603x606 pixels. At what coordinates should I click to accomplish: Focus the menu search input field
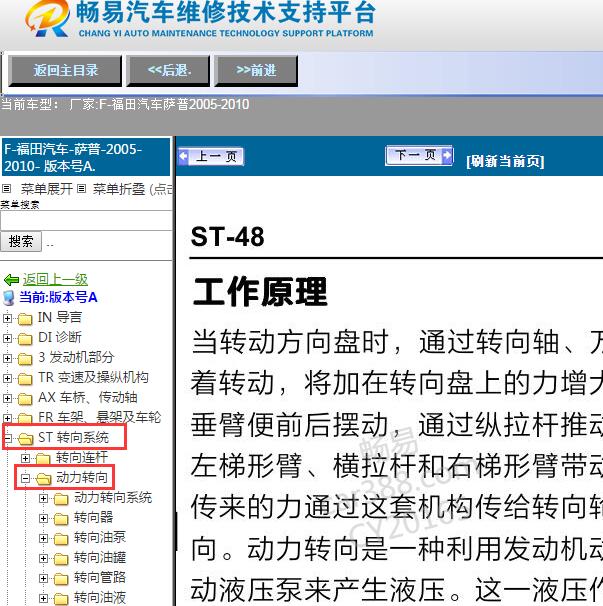tap(86, 221)
